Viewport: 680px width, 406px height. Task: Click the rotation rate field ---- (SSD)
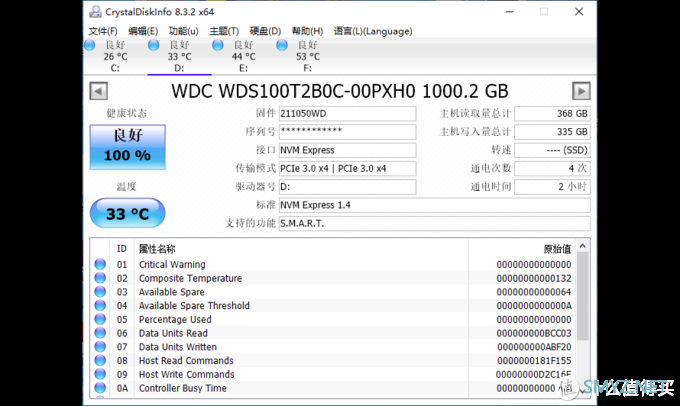552,150
